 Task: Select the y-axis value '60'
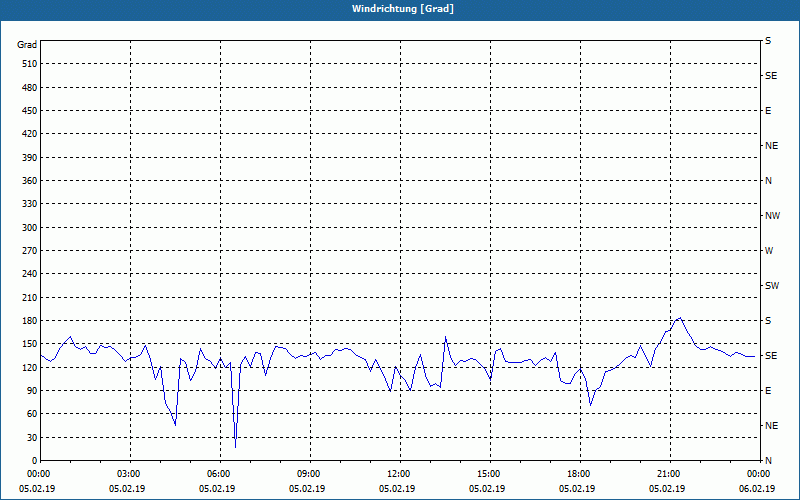point(32,414)
